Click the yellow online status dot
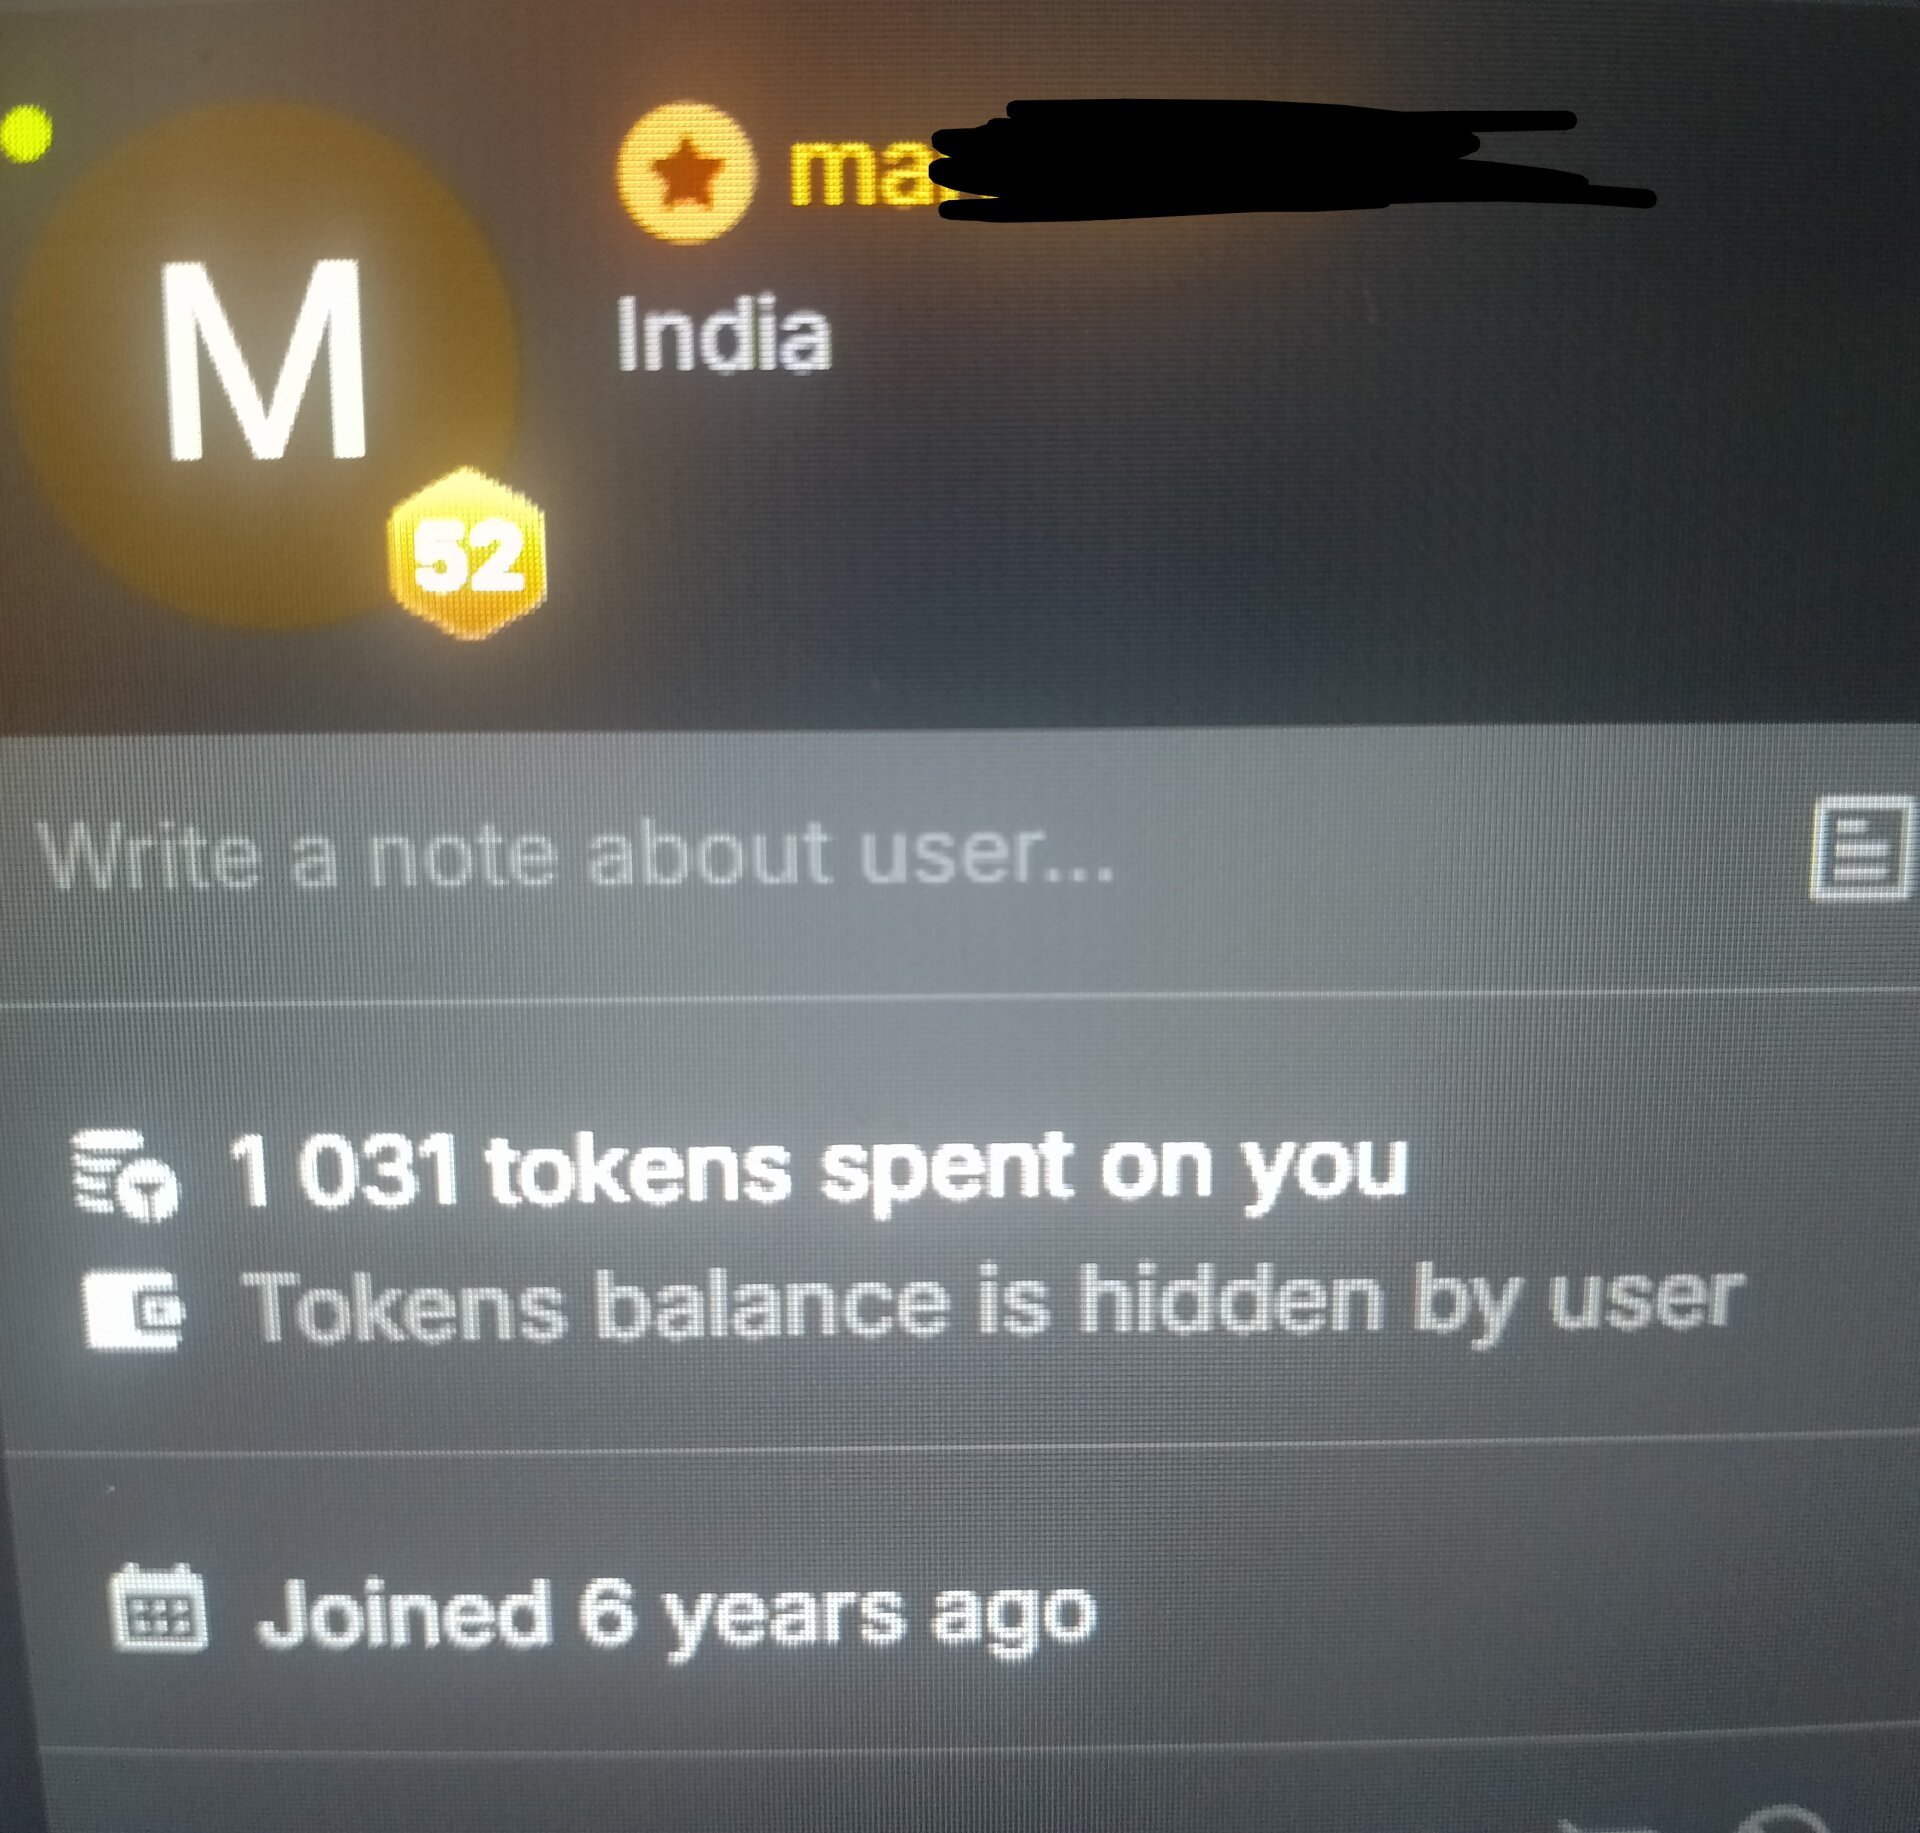Image resolution: width=1920 pixels, height=1833 pixels. click(x=26, y=134)
